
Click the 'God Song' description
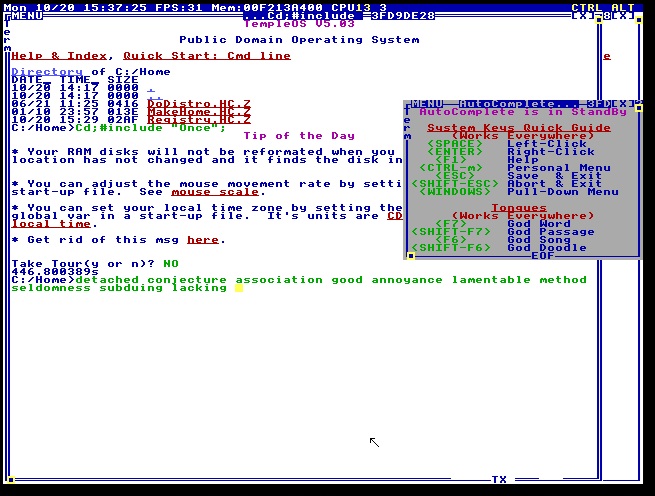click(539, 239)
